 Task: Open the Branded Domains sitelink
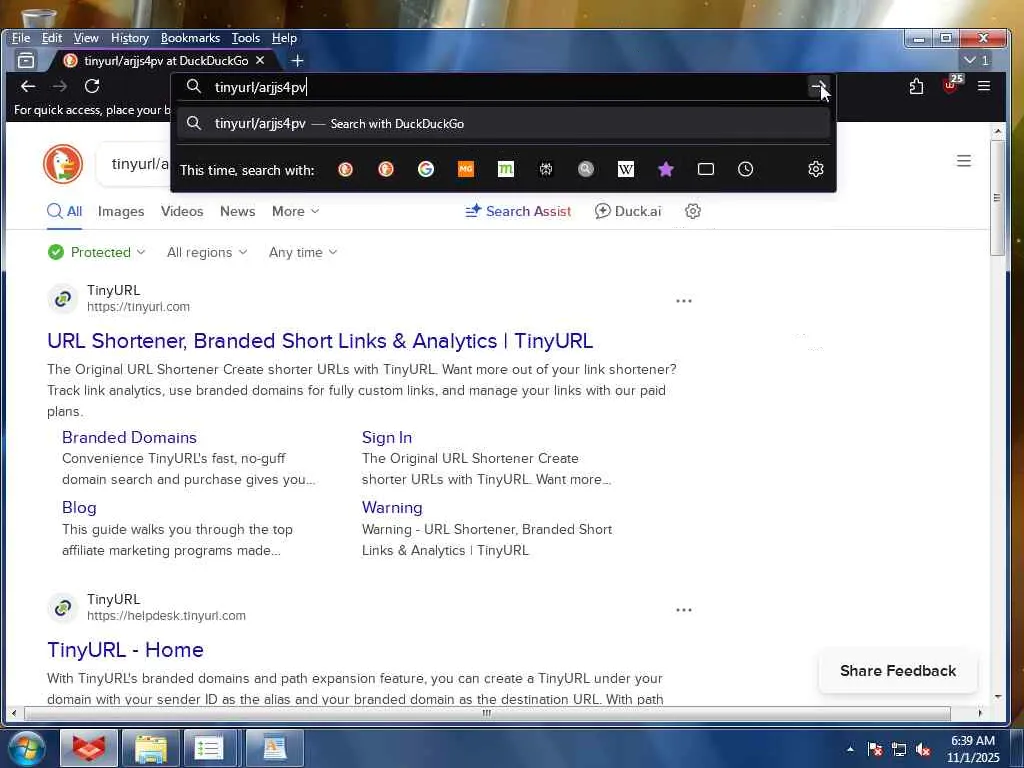[x=129, y=438]
